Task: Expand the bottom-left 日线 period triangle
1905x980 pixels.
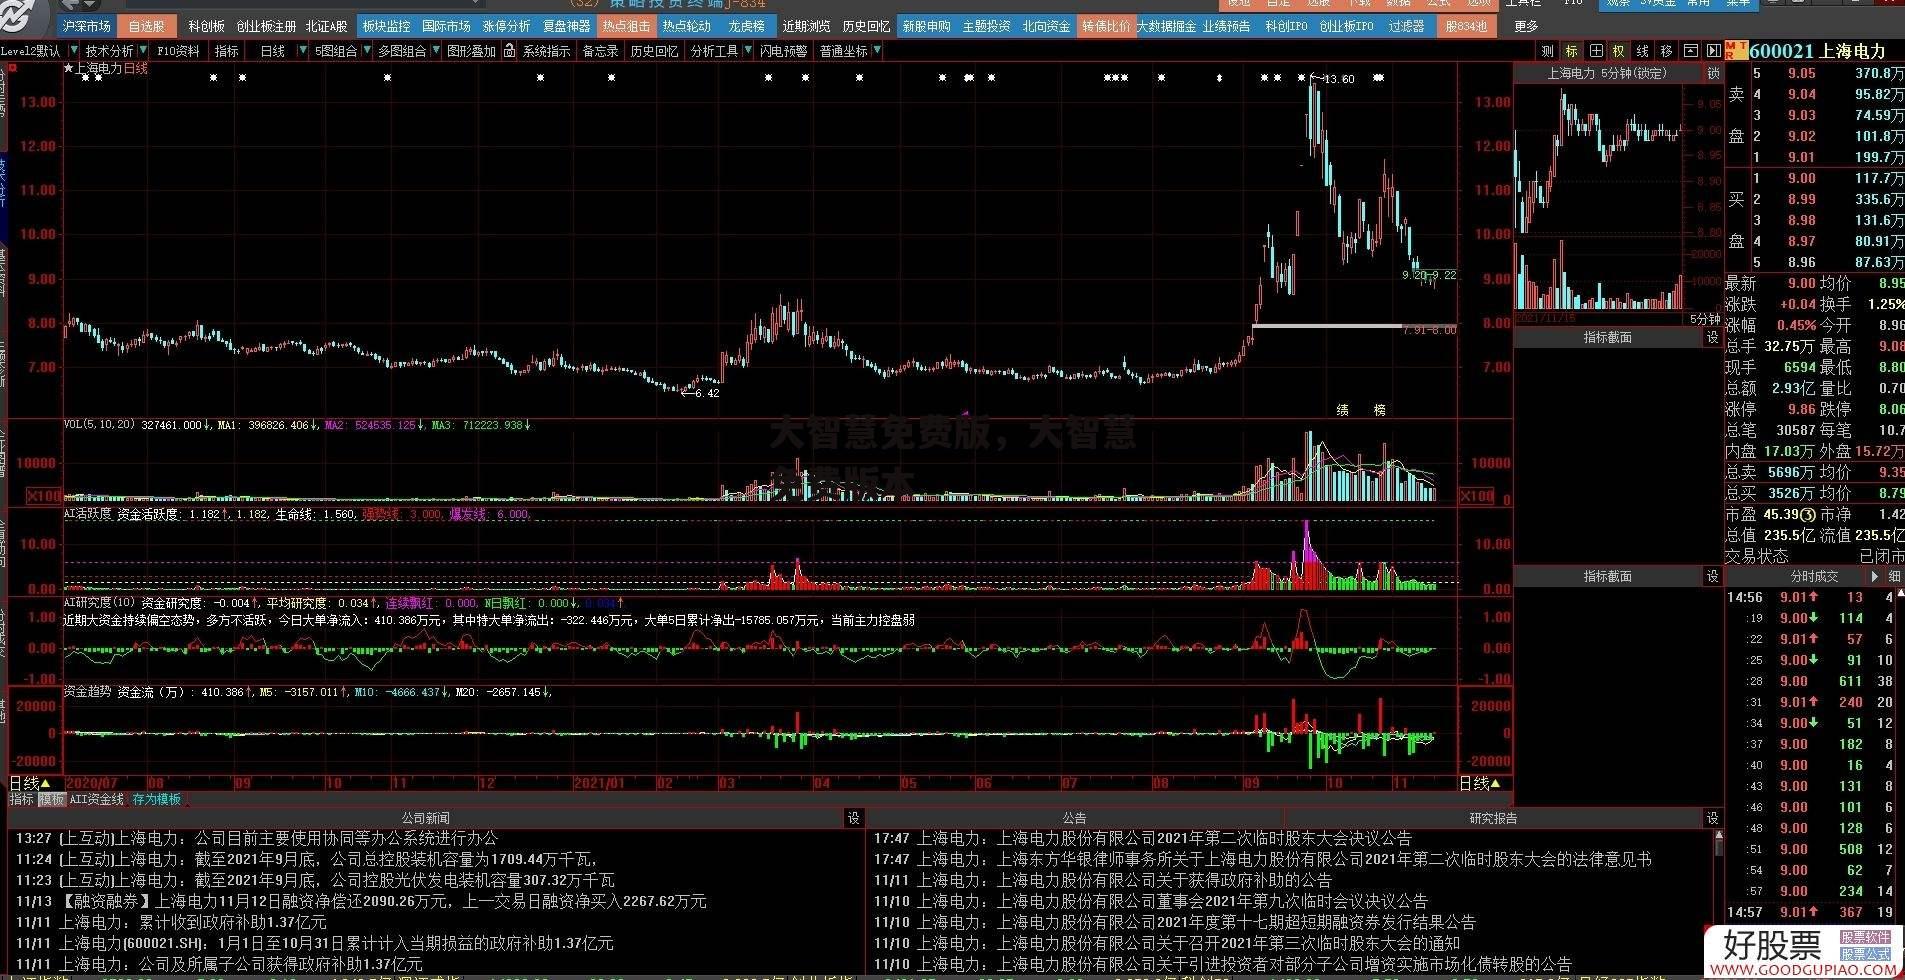Action: tap(45, 783)
